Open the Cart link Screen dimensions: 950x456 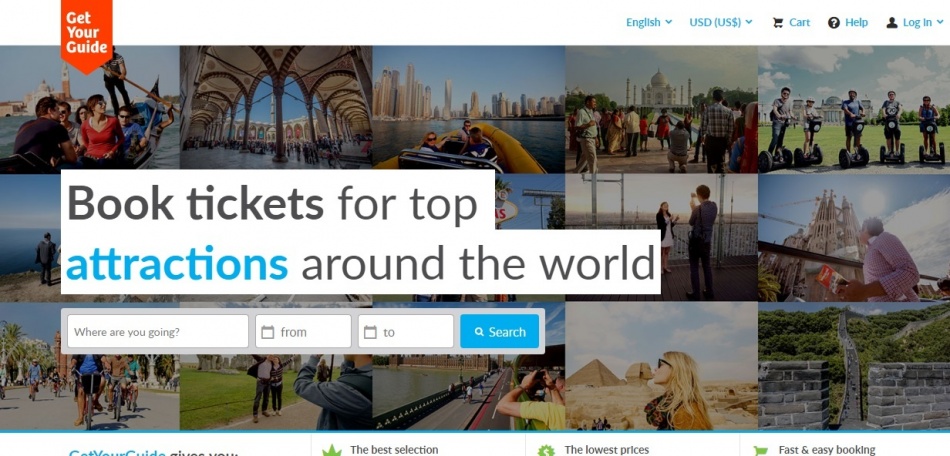tap(799, 22)
